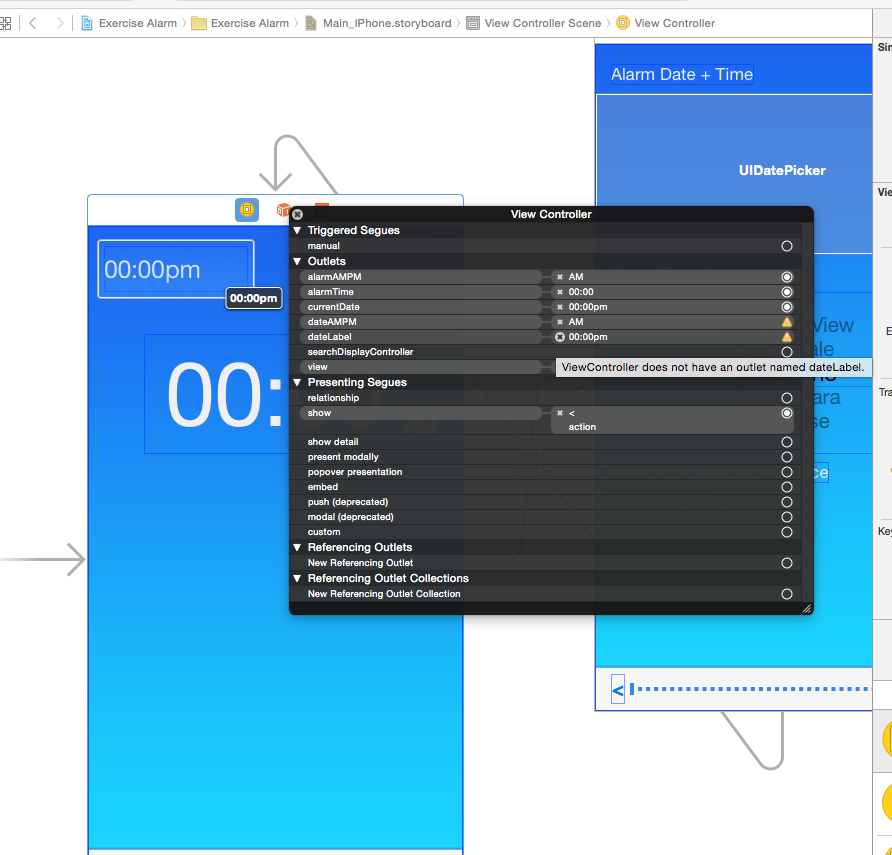Viewport: 892px width, 855px height.
Task: Click the Exercise Alarm folder icon in breadcrumb
Action: [x=198, y=22]
